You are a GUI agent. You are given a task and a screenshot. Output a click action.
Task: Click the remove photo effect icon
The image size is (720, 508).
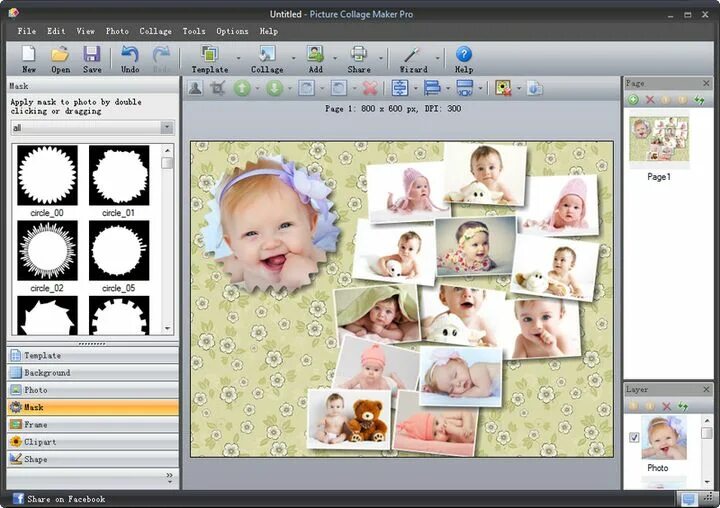tap(503, 88)
